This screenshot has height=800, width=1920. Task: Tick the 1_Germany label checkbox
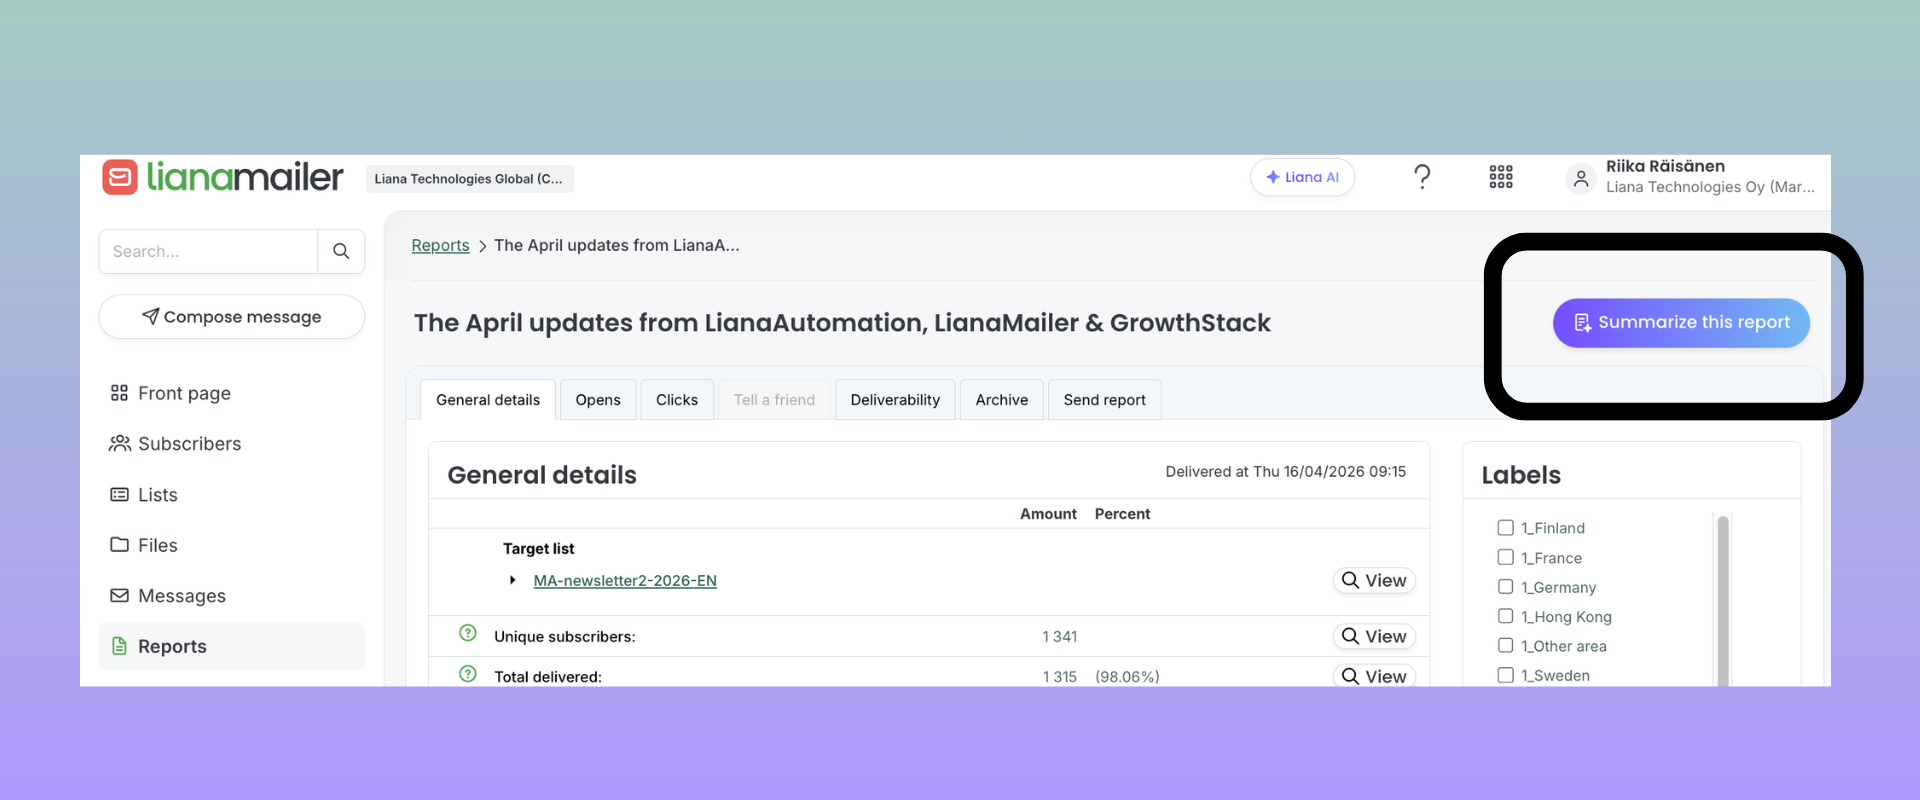[1505, 586]
